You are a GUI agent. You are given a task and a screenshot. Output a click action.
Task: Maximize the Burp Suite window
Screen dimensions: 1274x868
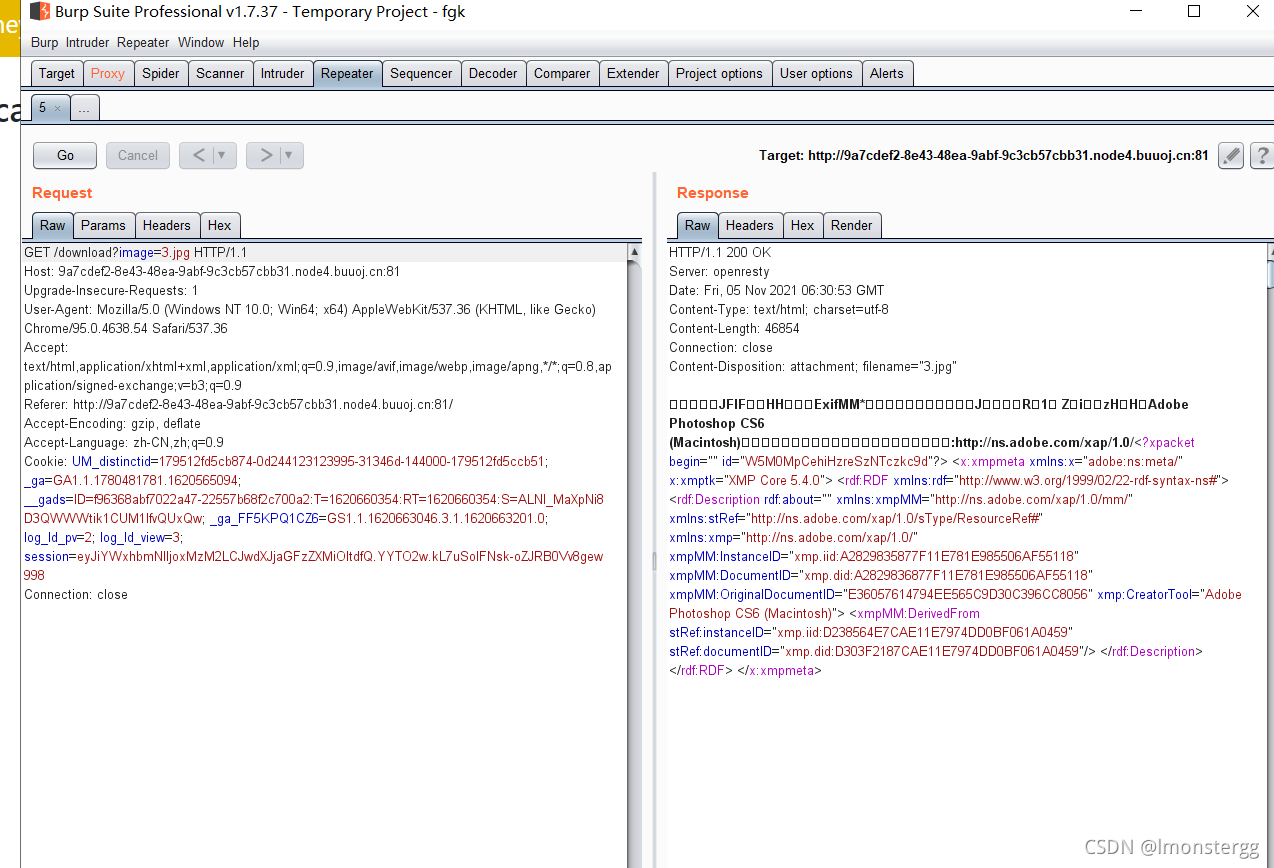point(1194,12)
